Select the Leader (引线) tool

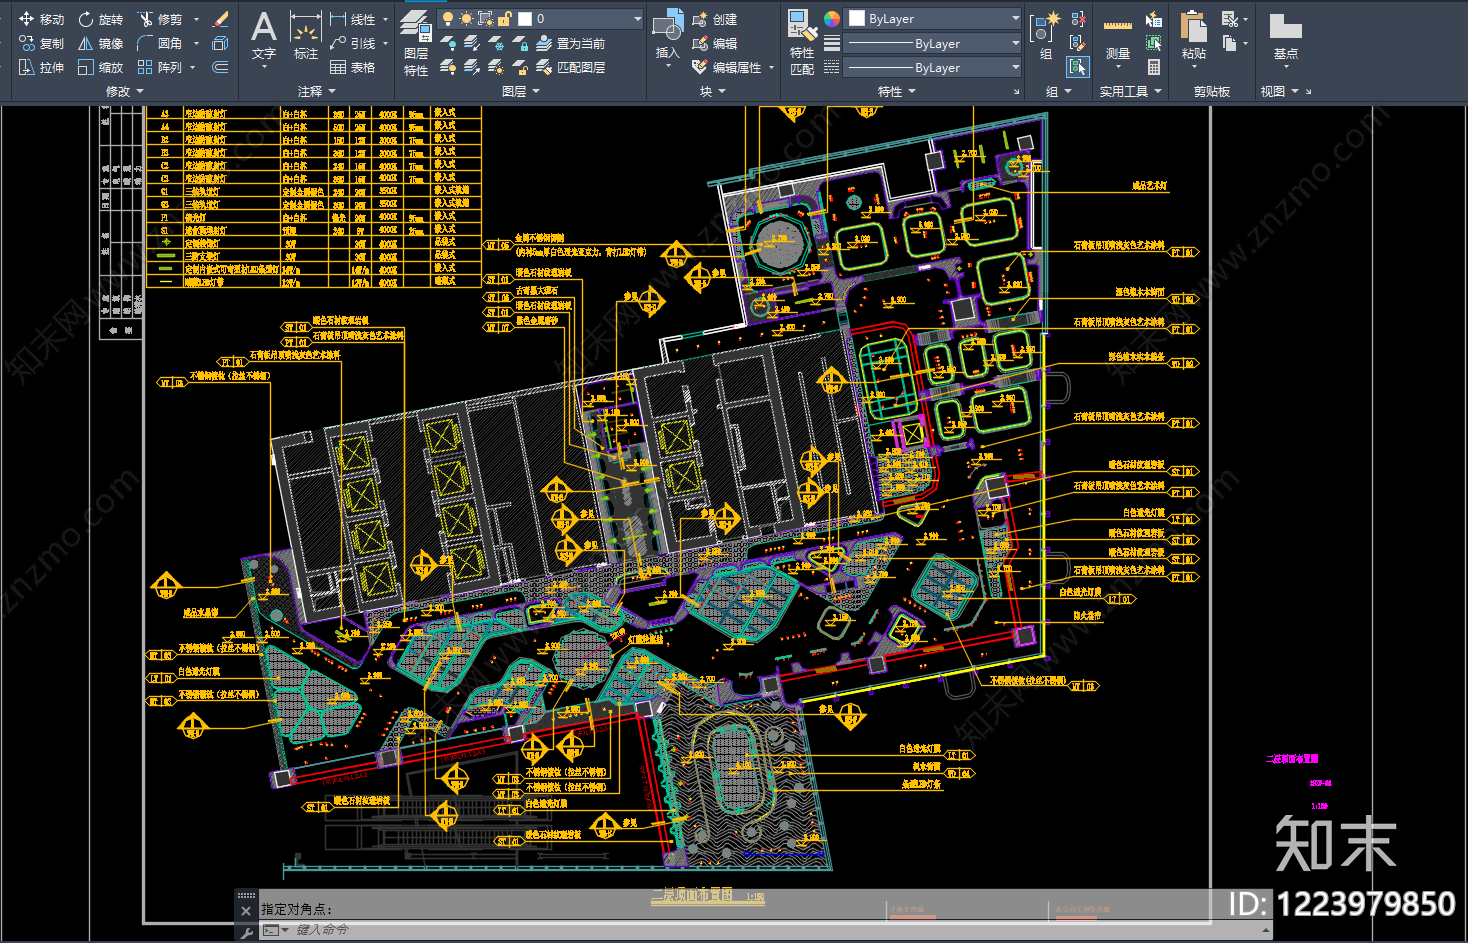coord(353,43)
